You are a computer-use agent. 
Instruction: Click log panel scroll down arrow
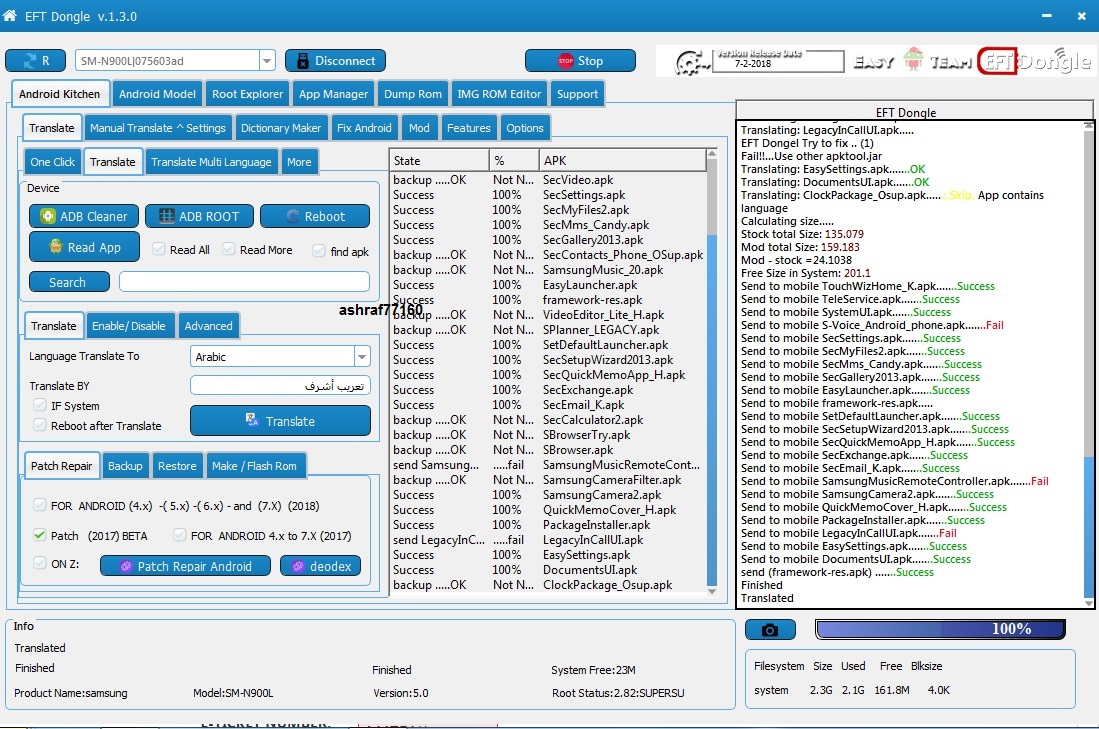pos(1088,603)
